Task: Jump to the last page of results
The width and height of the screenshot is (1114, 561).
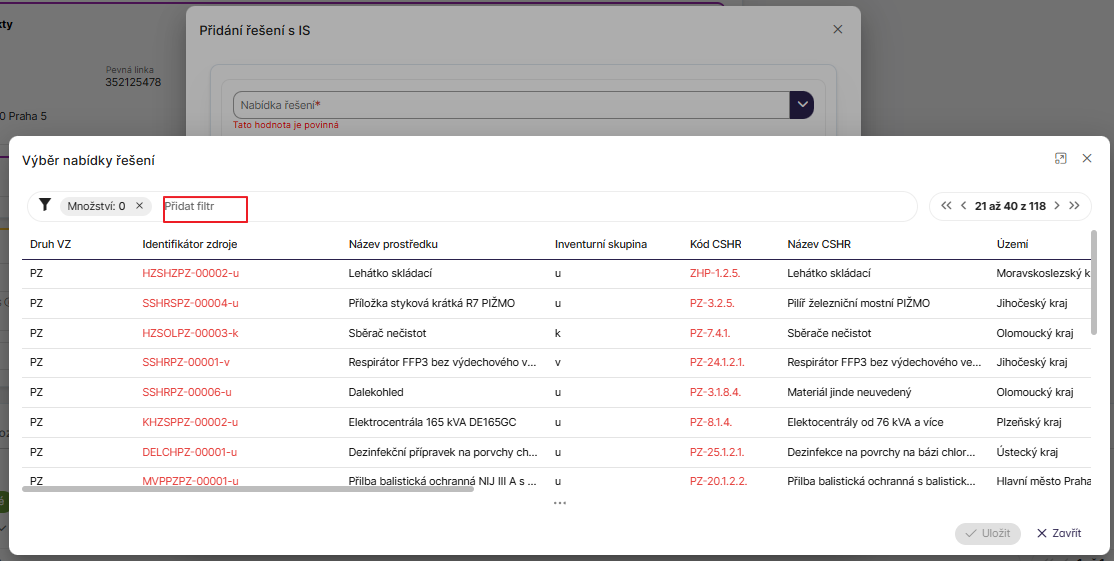Action: pos(1074,206)
